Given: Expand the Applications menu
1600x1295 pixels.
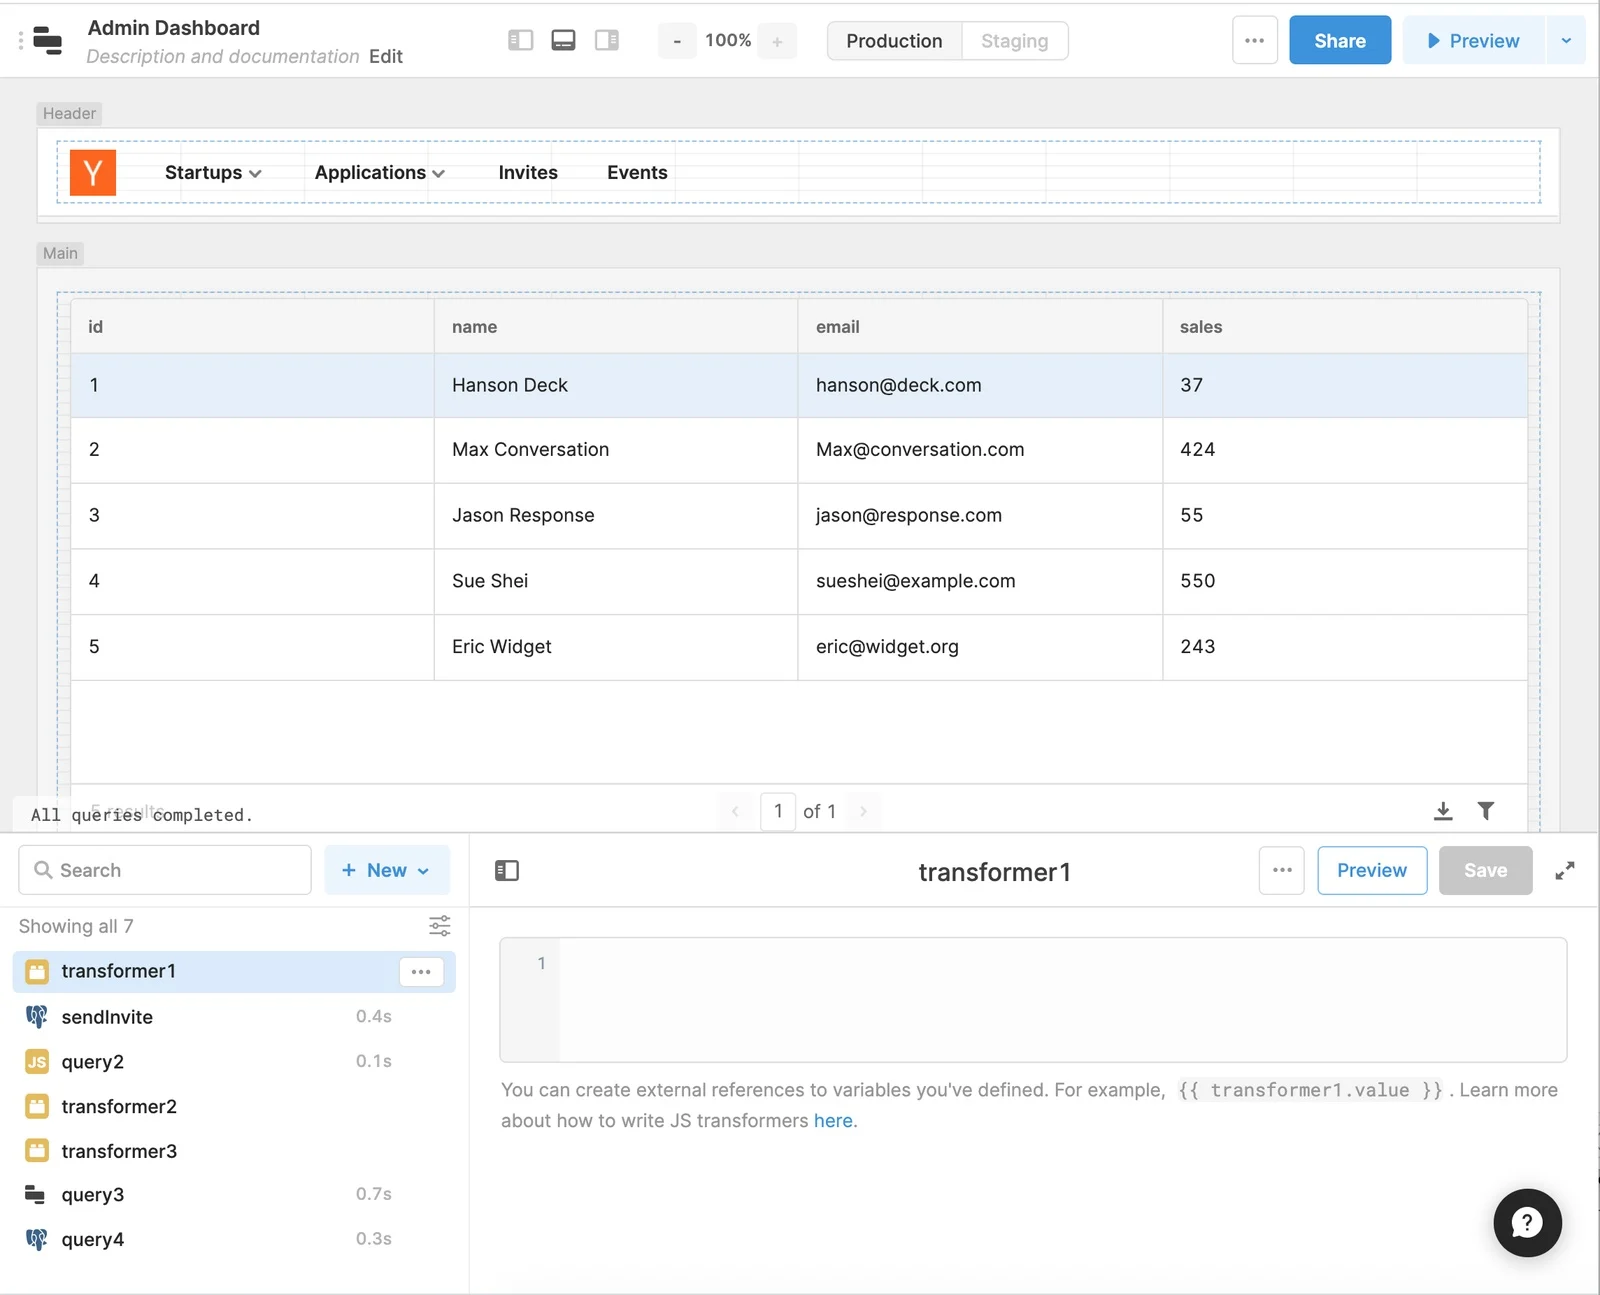Looking at the screenshot, I should click(380, 173).
